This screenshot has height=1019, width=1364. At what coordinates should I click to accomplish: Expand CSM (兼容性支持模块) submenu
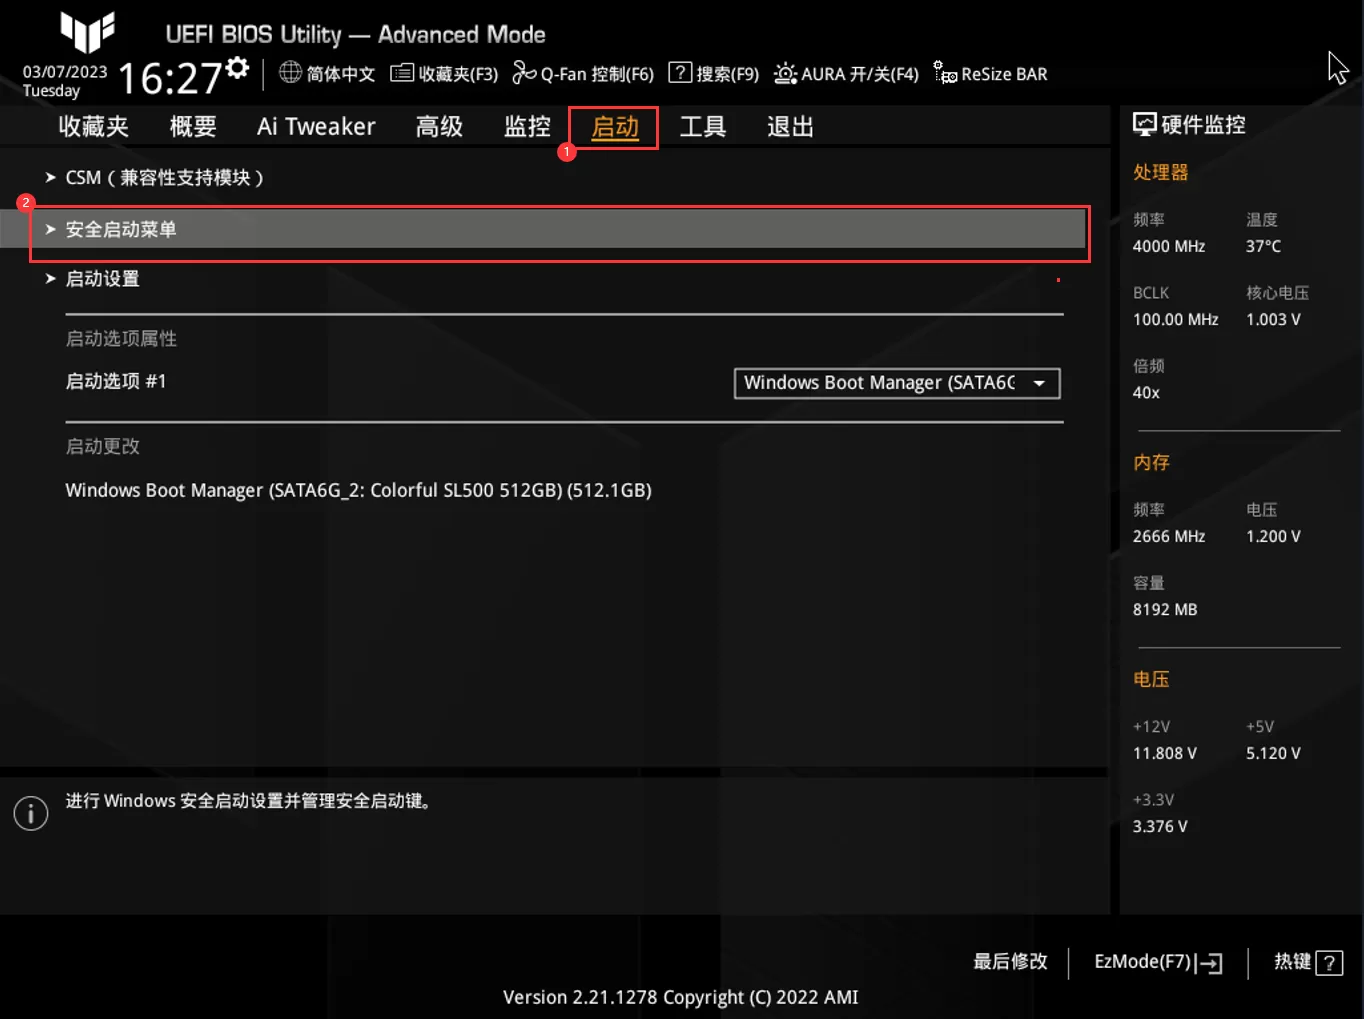tap(164, 178)
